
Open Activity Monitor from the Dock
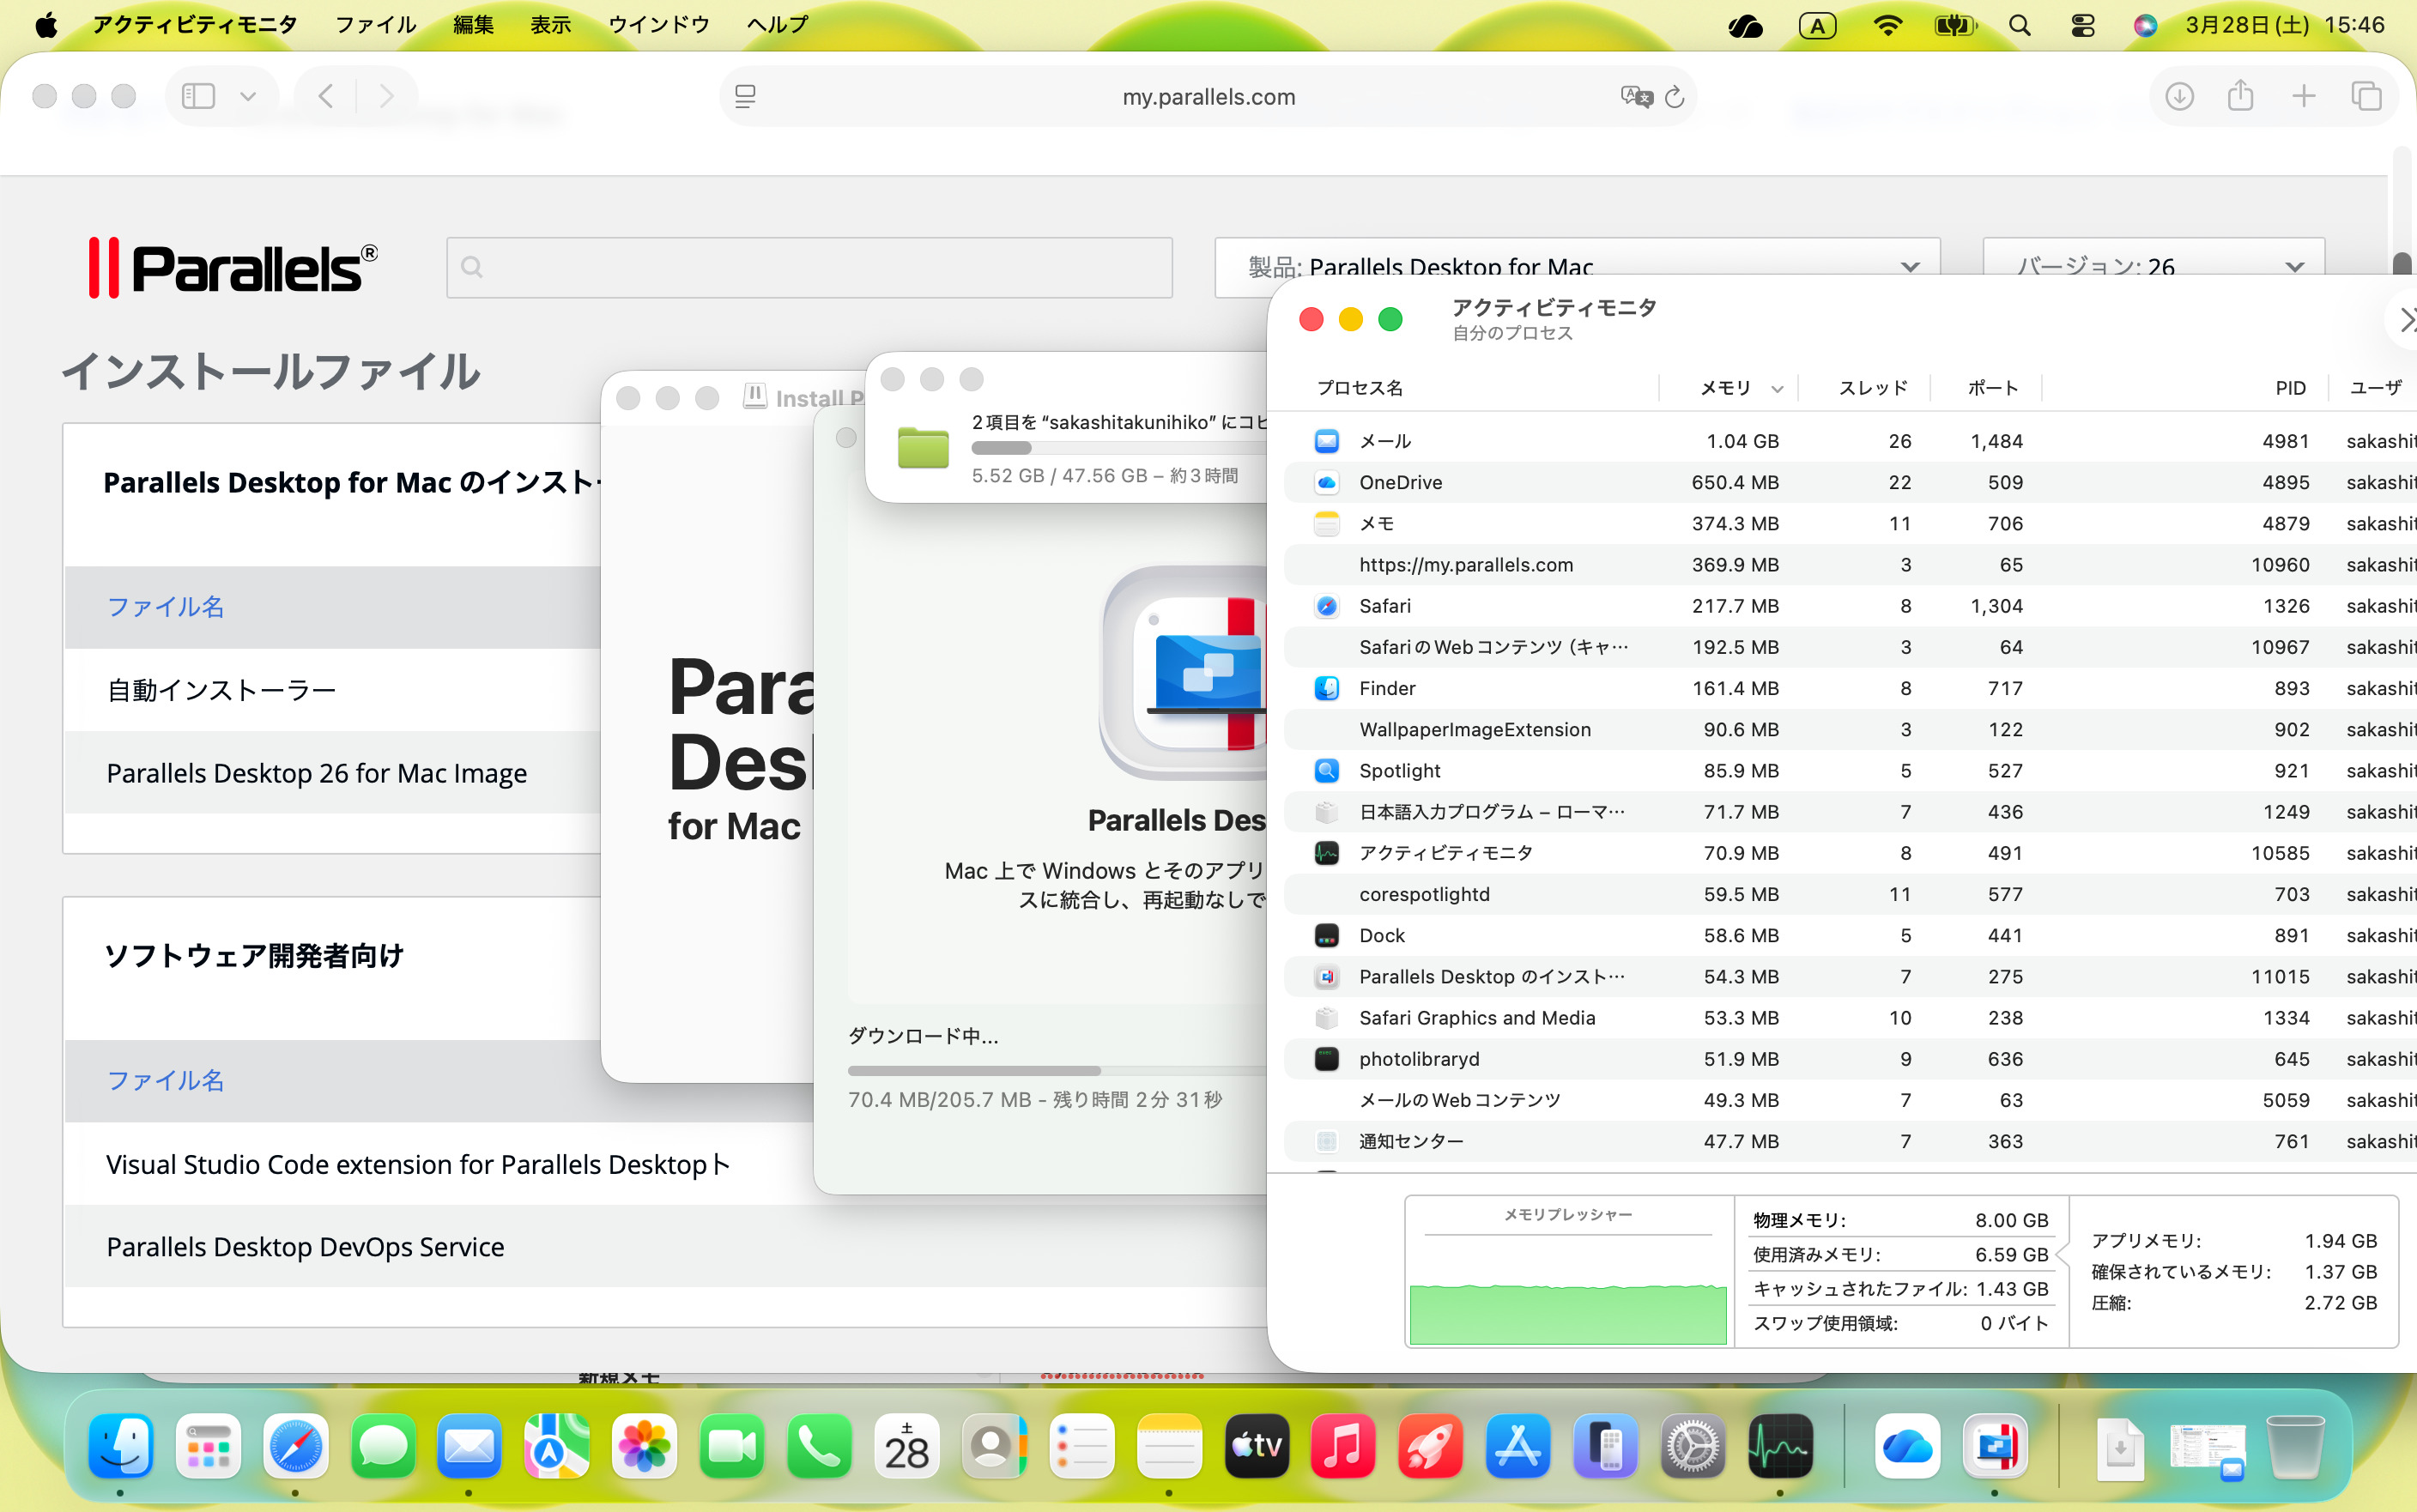(1780, 1447)
